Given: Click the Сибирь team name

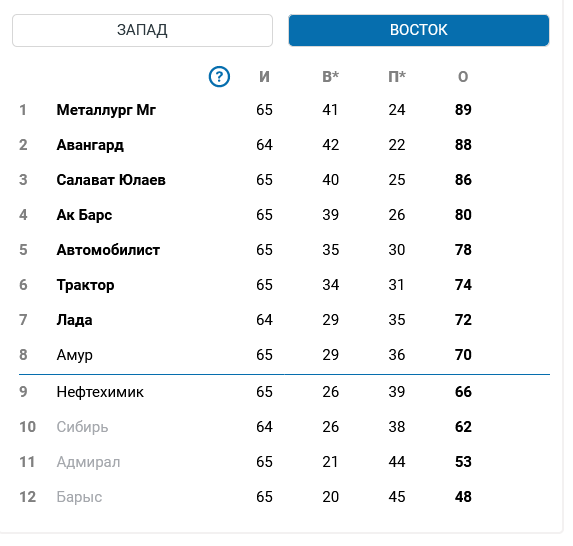Looking at the screenshot, I should 82,427.
